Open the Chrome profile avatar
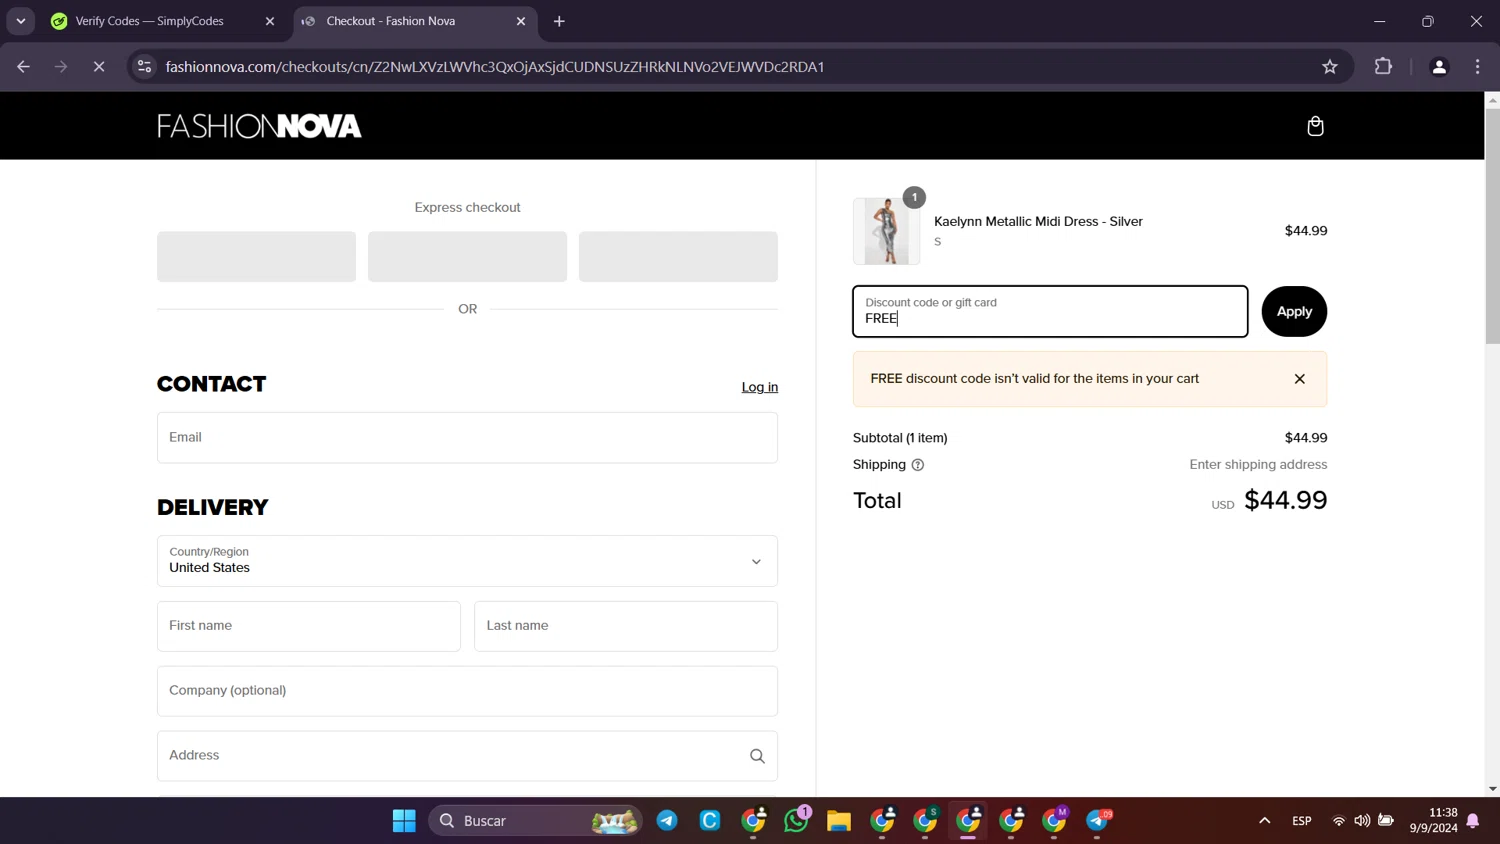Viewport: 1500px width, 844px height. [1439, 67]
